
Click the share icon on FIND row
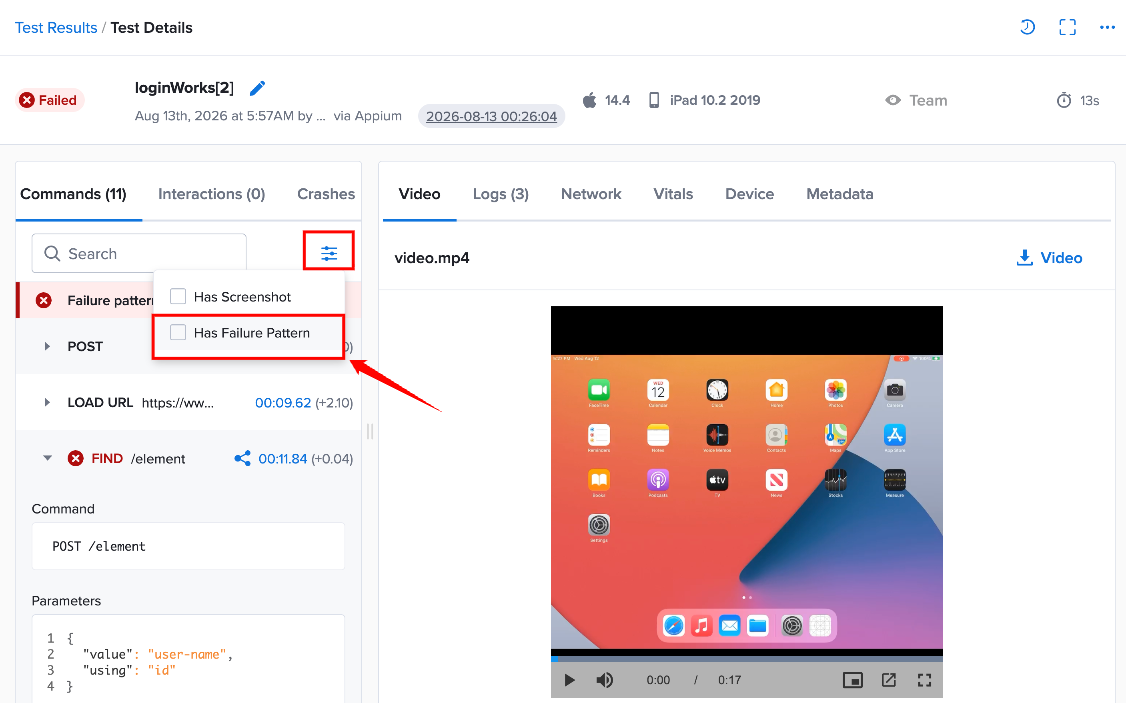pyautogui.click(x=243, y=458)
